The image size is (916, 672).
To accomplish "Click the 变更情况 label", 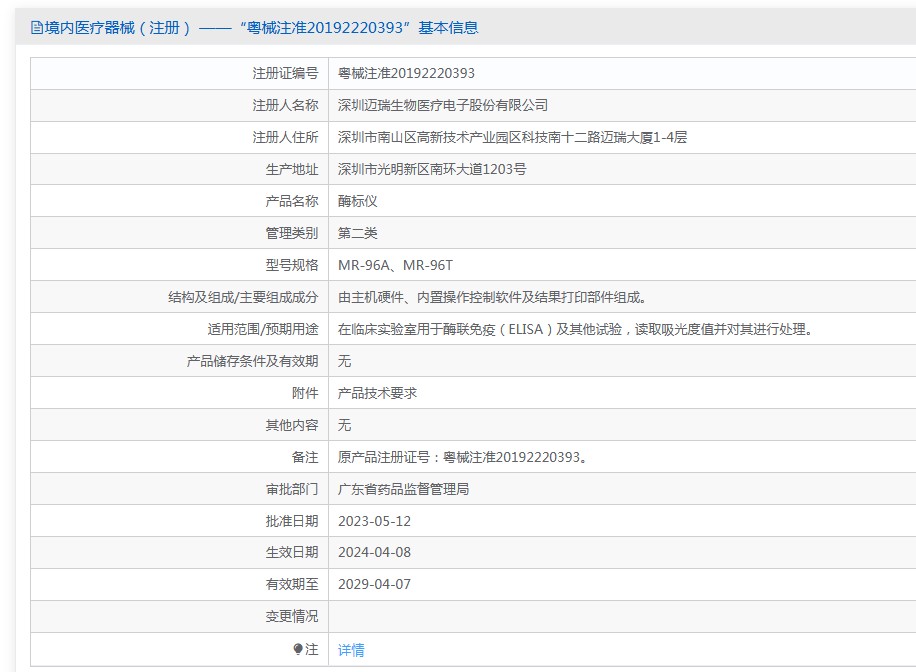I will [292, 616].
